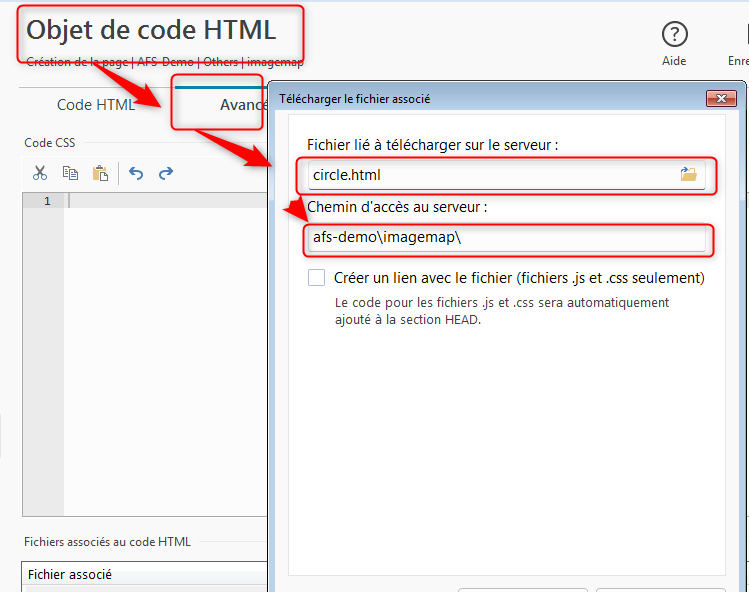Select the Avancé tab
Image resolution: width=749 pixels, height=592 pixels.
point(240,105)
